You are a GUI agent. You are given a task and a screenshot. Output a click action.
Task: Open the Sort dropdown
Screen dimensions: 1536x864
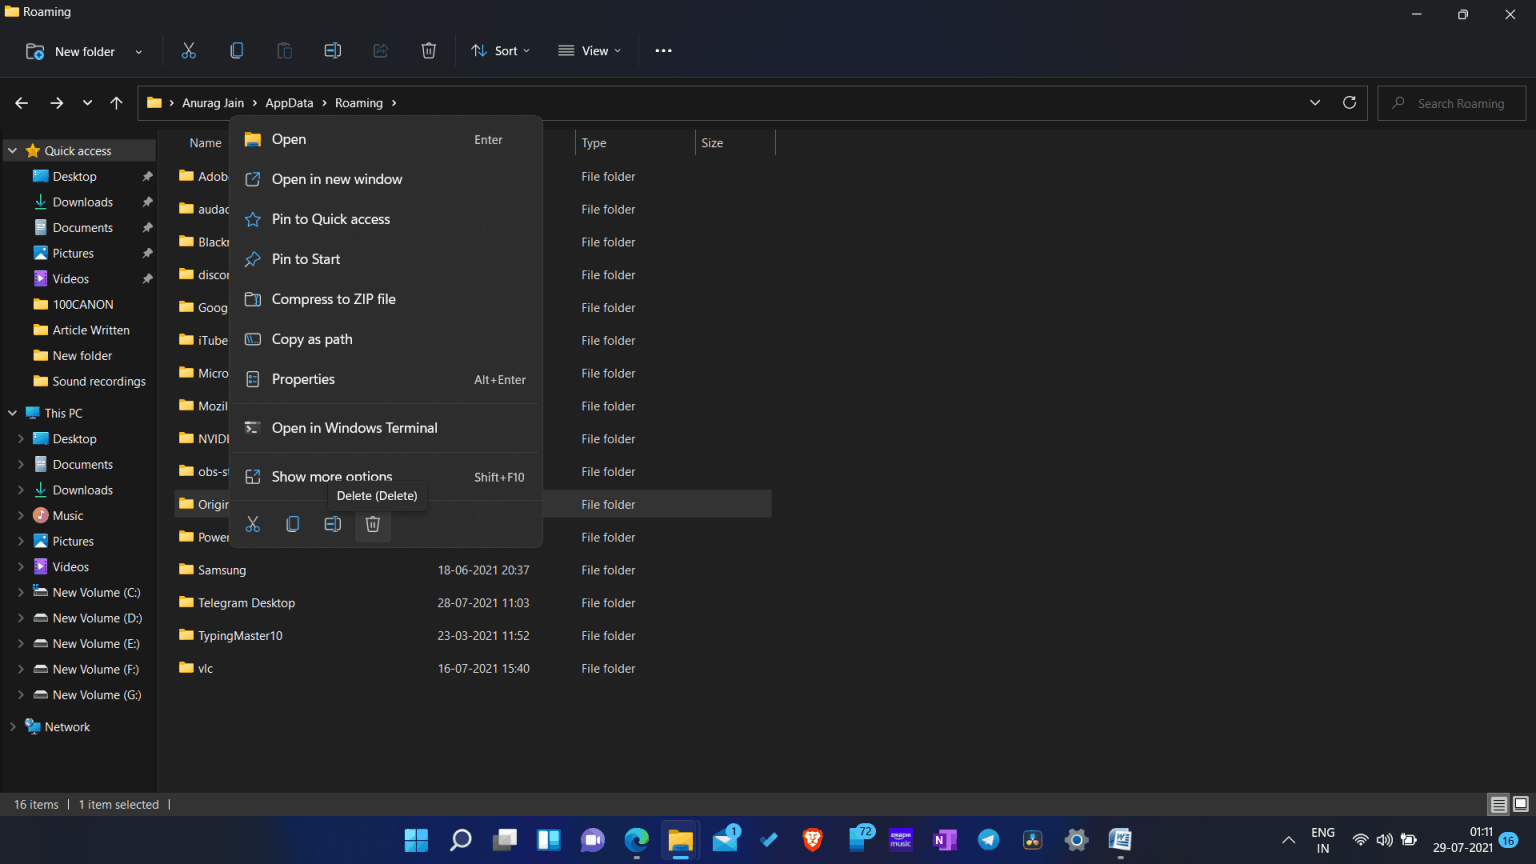(500, 50)
